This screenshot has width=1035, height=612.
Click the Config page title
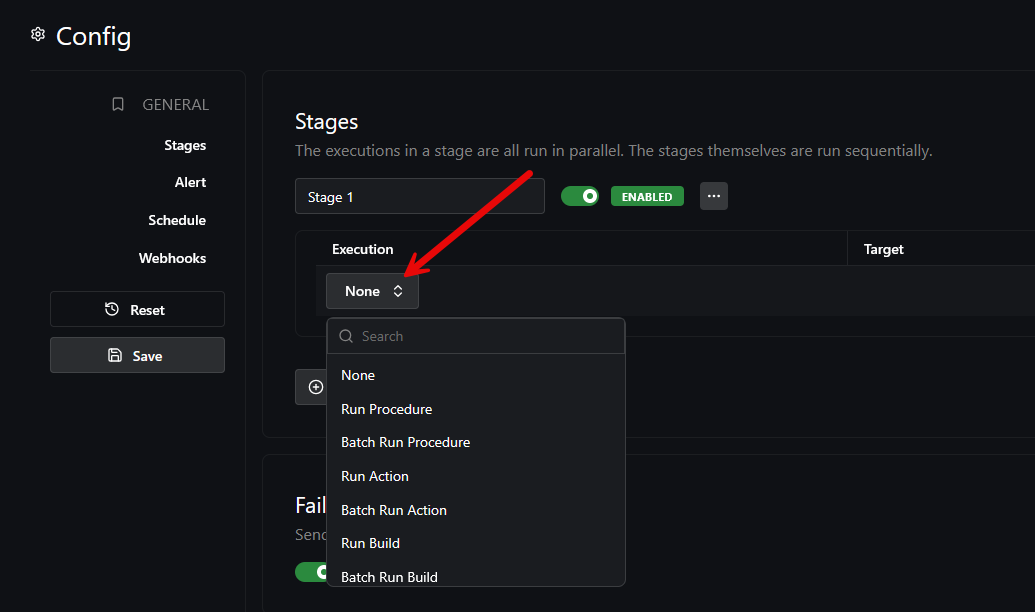click(x=93, y=36)
